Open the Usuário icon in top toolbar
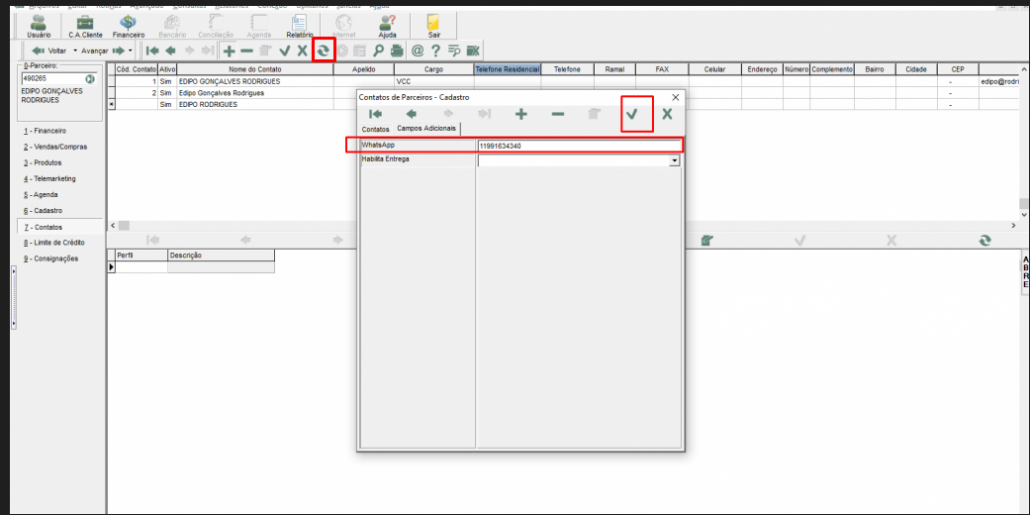Image resolution: width=1030 pixels, height=515 pixels. pyautogui.click(x=39, y=26)
